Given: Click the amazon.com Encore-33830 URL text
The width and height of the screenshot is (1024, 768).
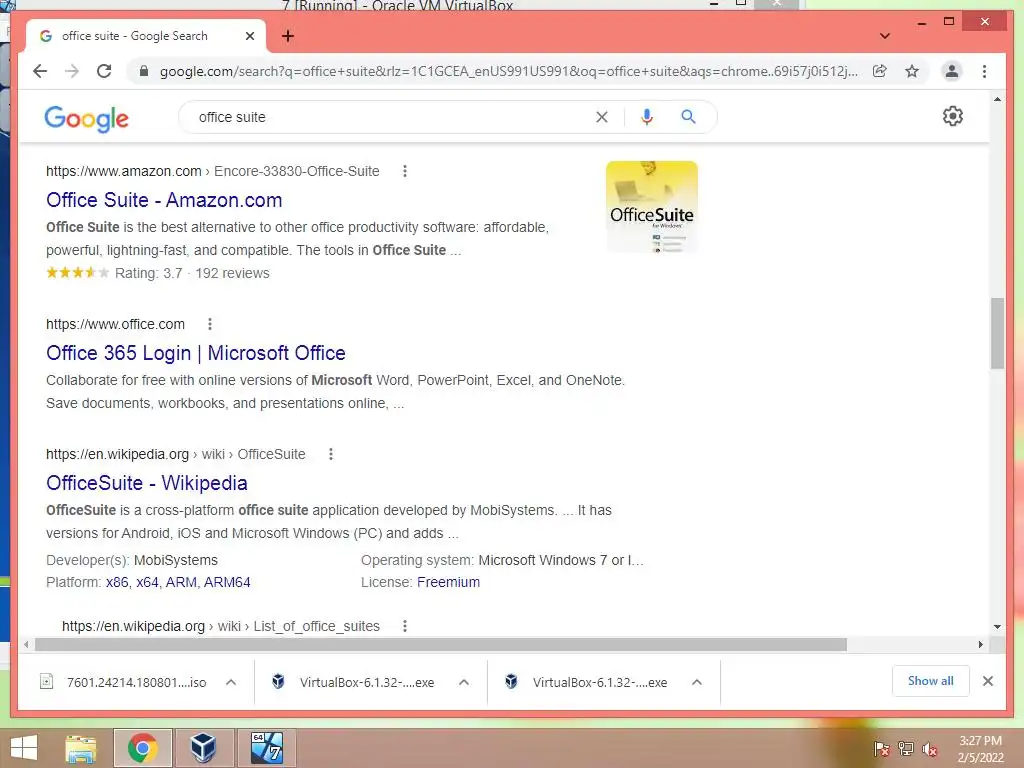Looking at the screenshot, I should (x=212, y=171).
